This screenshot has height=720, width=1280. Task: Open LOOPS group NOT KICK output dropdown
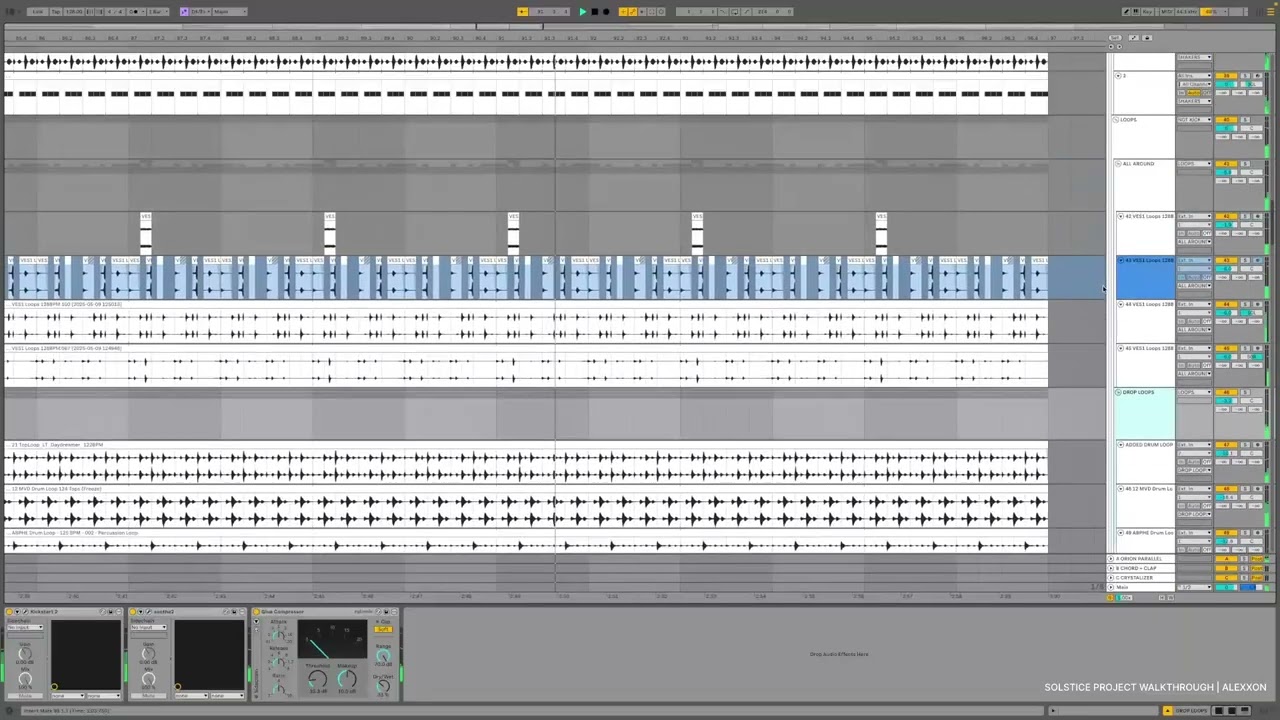[1194, 120]
